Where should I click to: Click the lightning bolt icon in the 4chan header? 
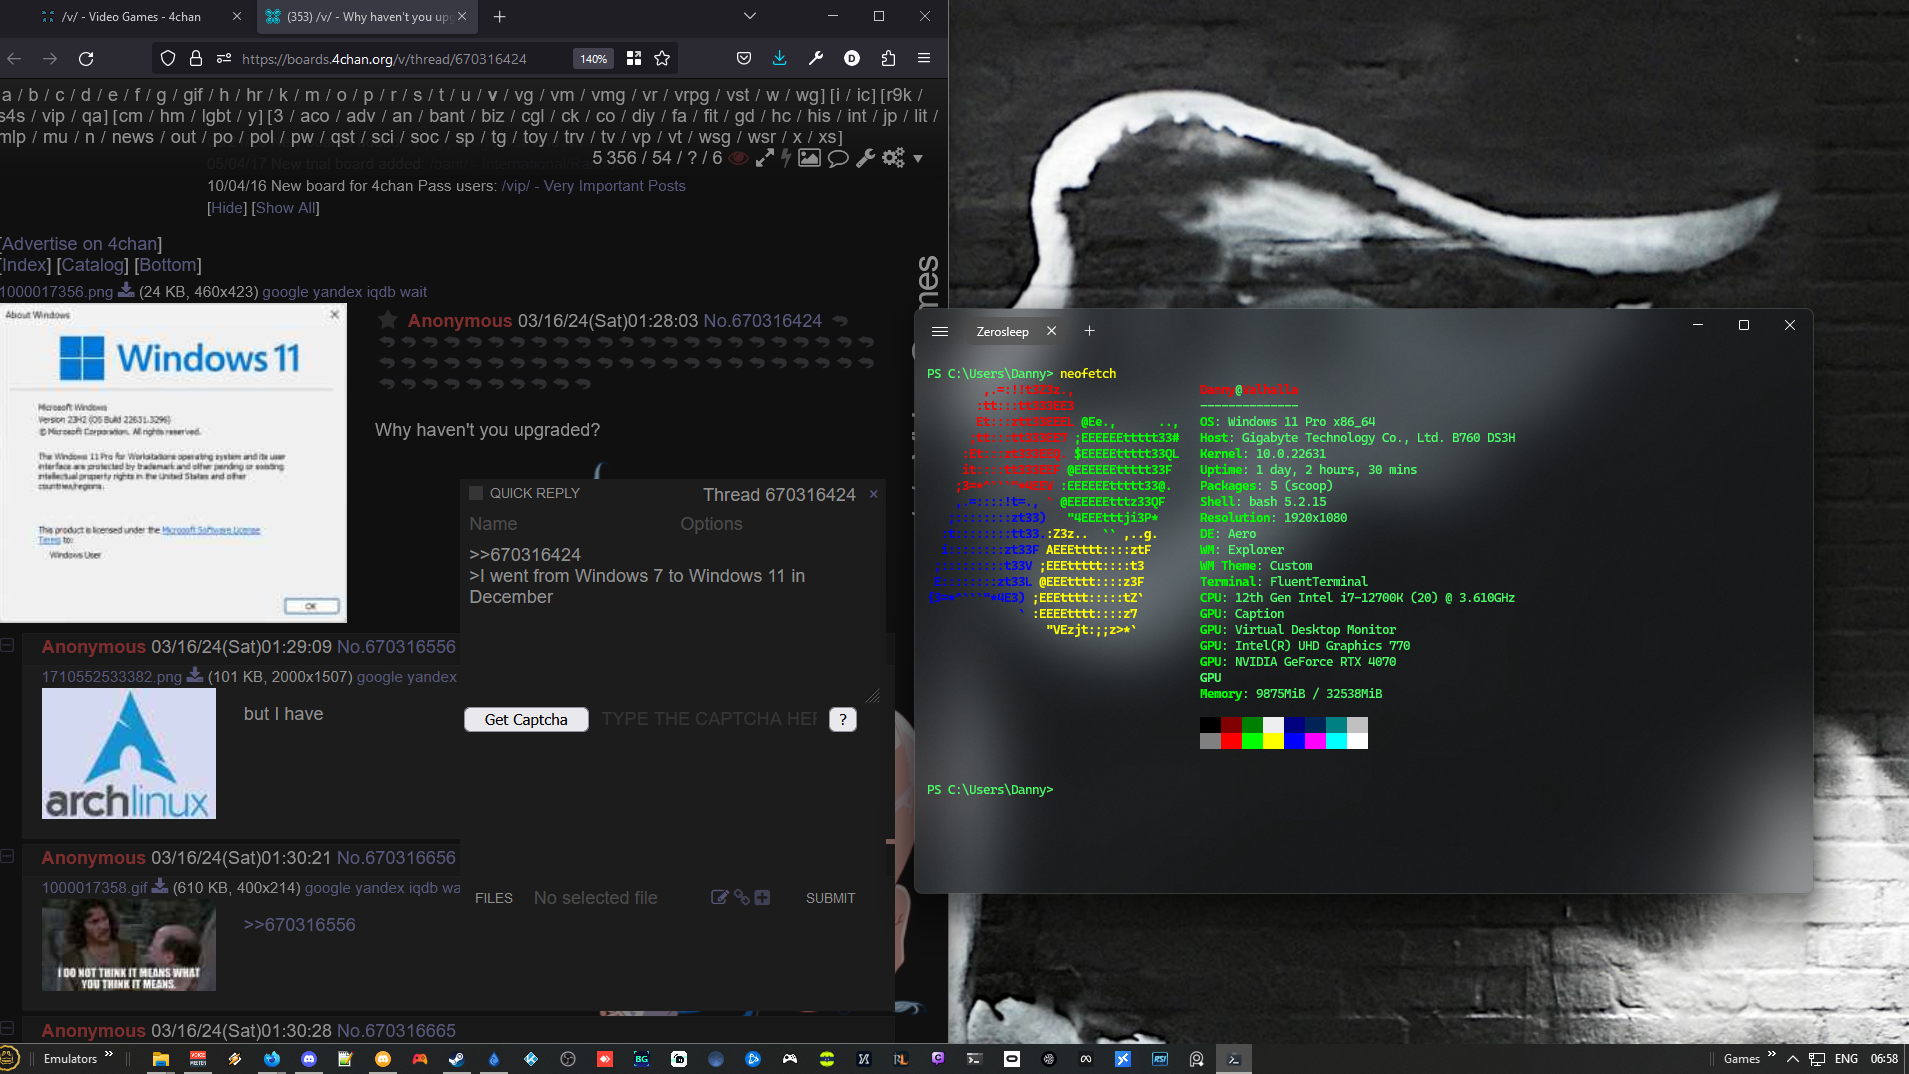click(x=786, y=158)
